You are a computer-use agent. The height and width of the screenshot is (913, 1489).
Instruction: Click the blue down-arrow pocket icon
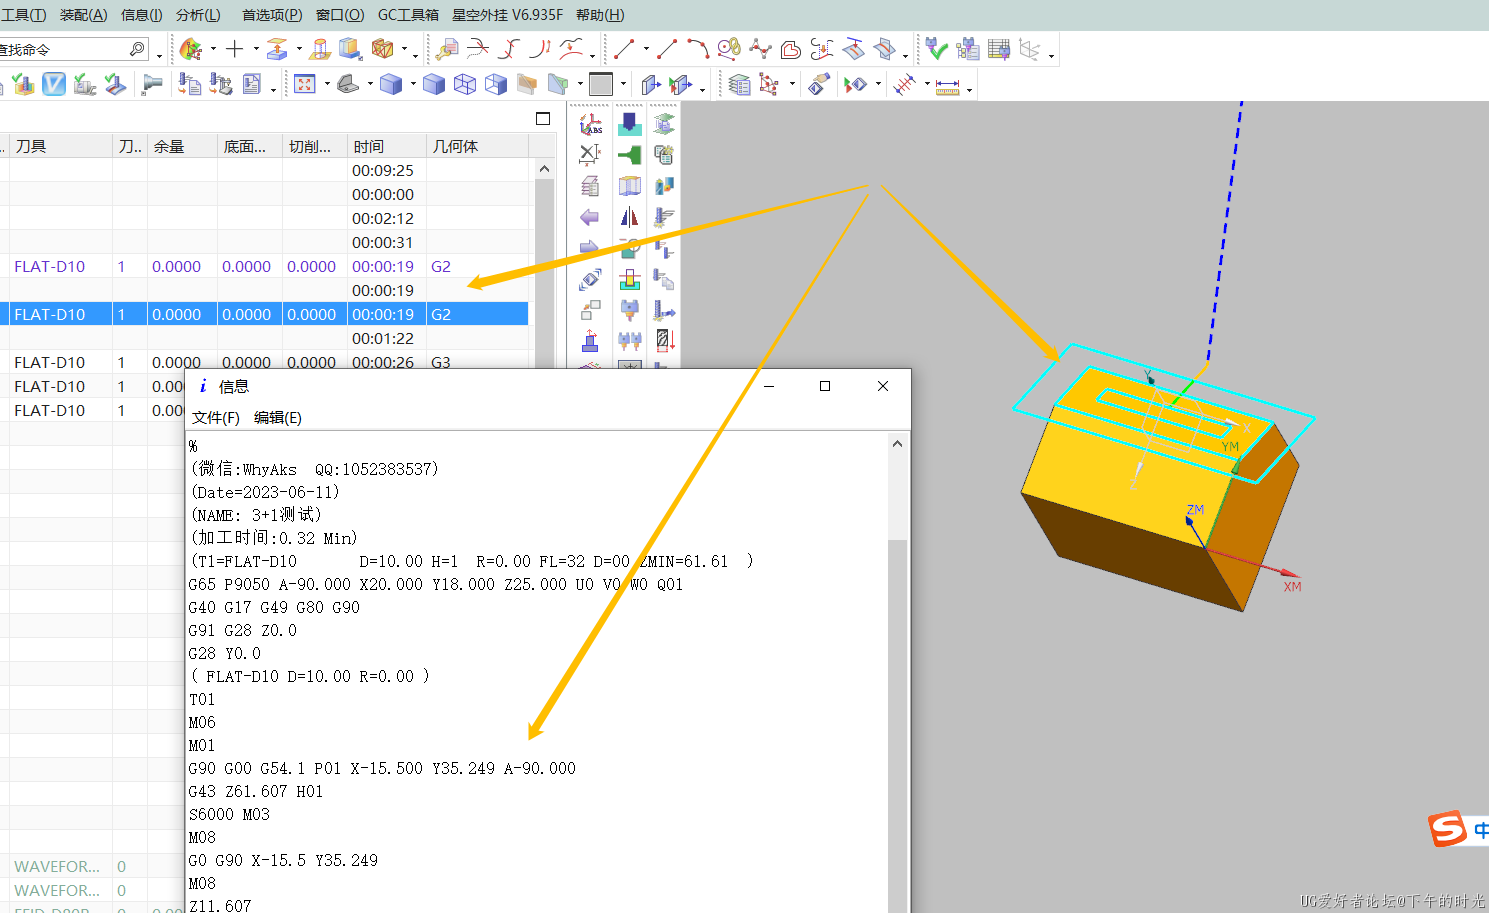pos(629,124)
